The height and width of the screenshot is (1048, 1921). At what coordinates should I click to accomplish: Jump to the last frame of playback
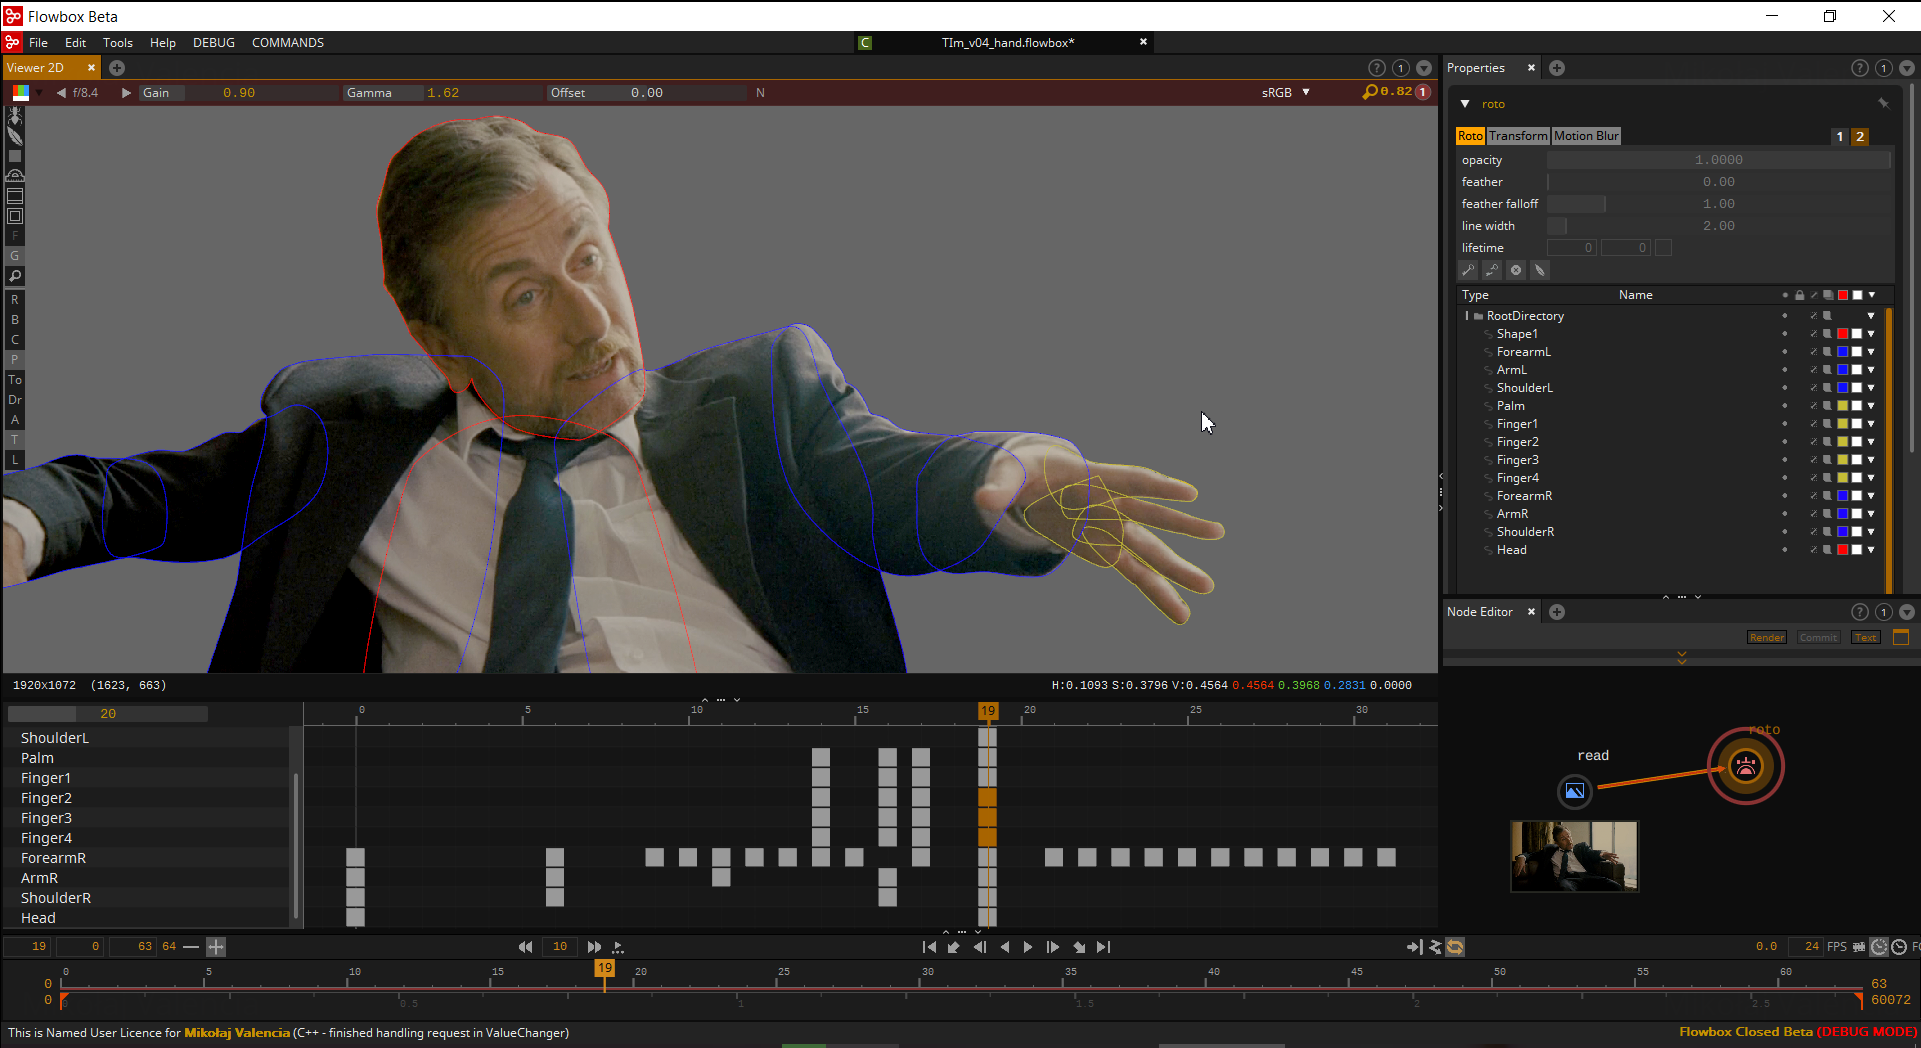click(x=1103, y=947)
